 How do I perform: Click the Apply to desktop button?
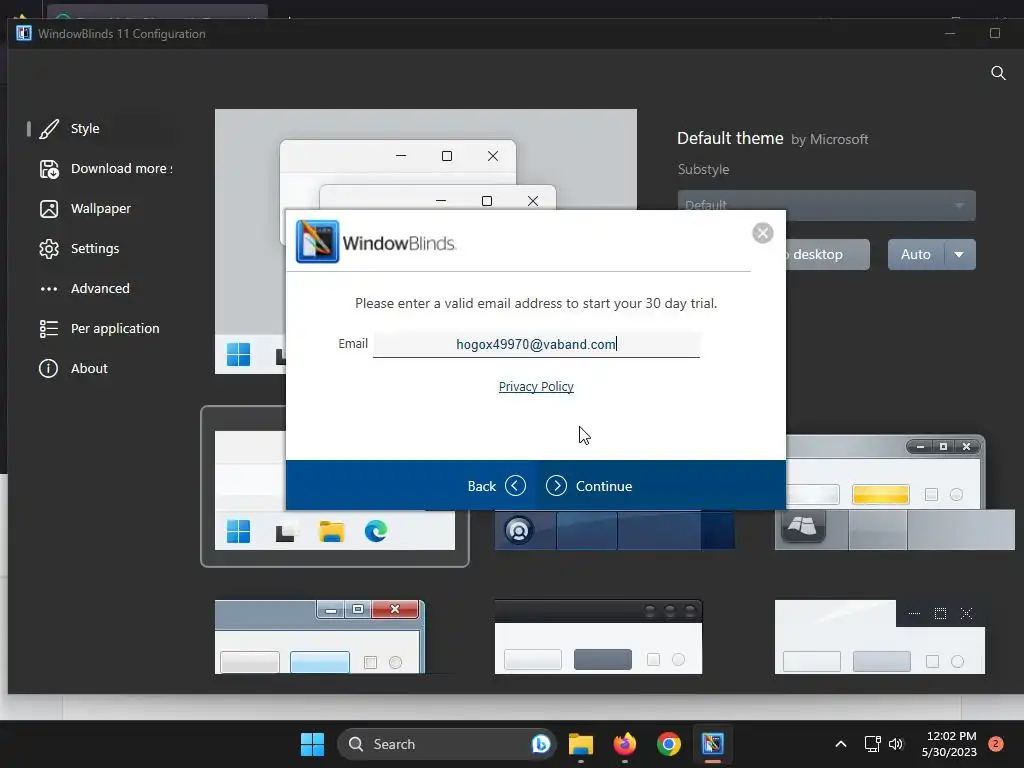(x=827, y=254)
